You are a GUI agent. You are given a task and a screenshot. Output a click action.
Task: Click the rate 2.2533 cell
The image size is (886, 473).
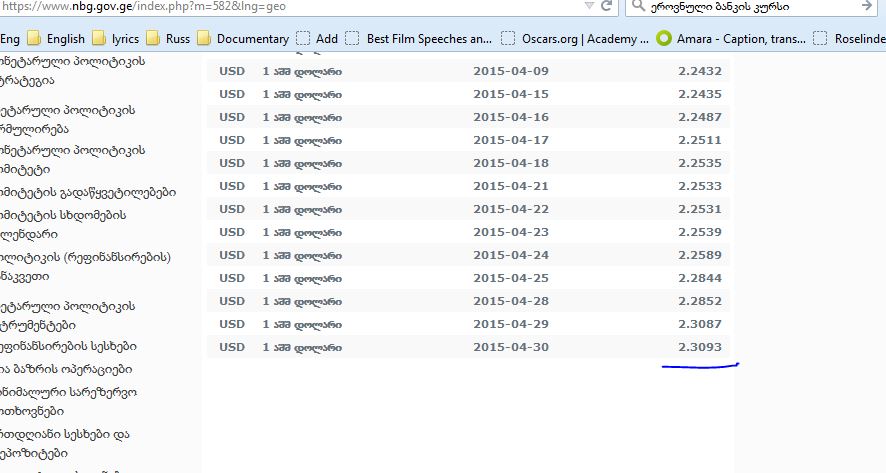point(700,186)
